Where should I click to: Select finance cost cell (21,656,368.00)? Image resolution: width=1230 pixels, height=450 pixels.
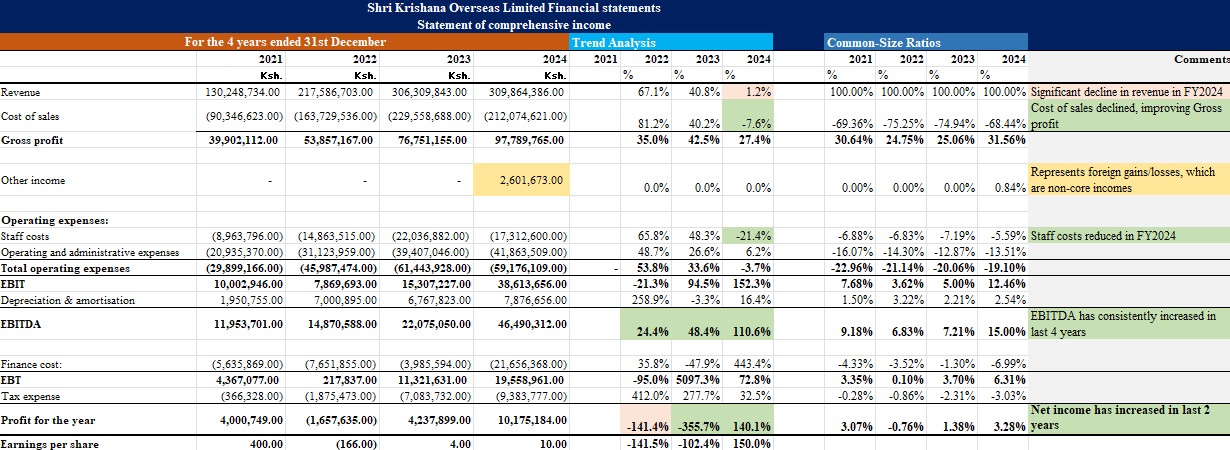tap(523, 365)
